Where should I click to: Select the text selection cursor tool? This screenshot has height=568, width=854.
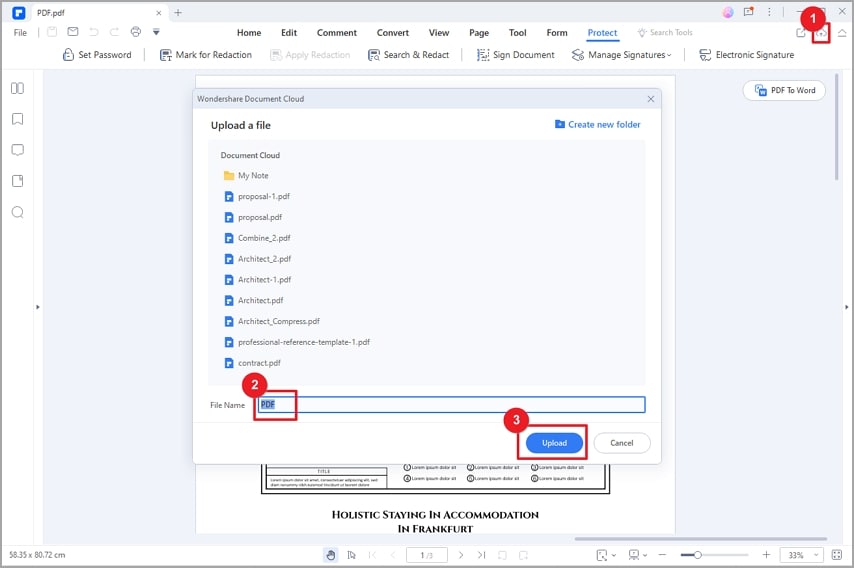click(351, 555)
